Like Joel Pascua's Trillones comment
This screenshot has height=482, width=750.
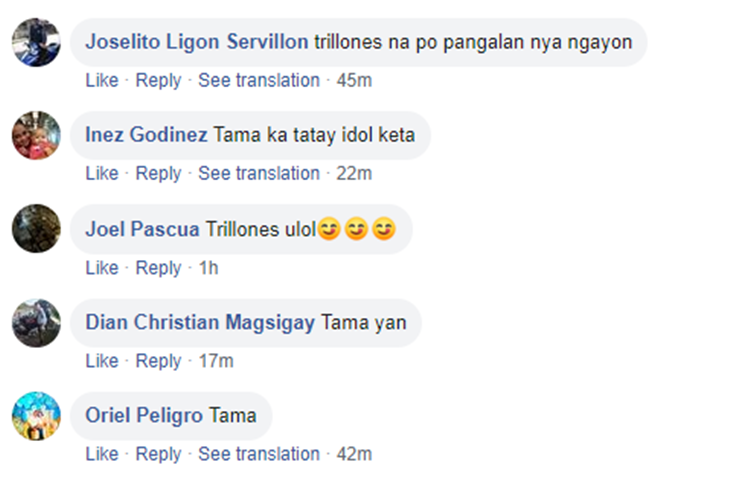click(101, 268)
